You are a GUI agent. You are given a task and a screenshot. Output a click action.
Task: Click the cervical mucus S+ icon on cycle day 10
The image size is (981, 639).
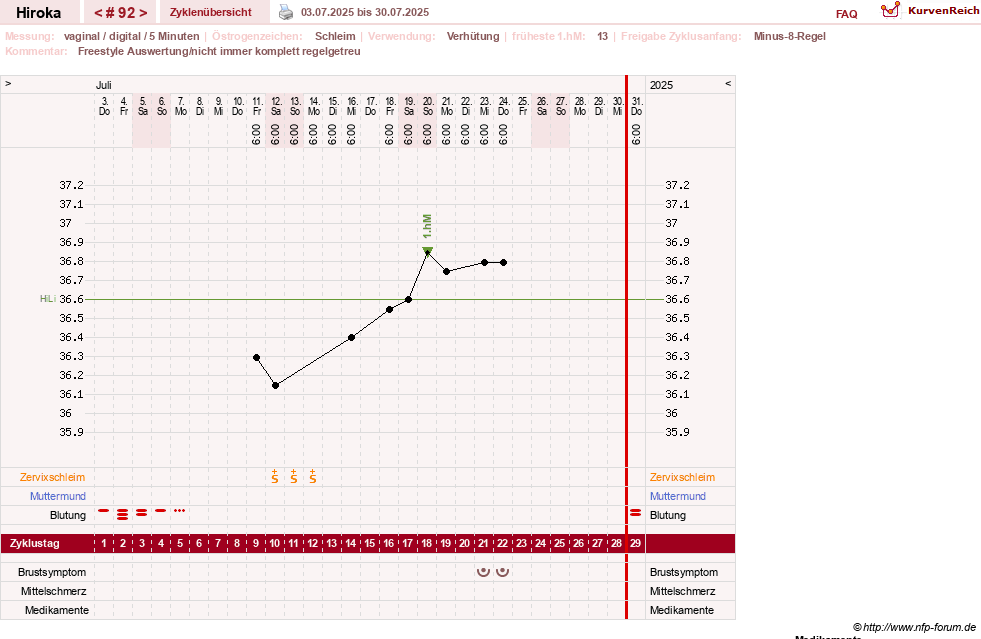tap(275, 477)
